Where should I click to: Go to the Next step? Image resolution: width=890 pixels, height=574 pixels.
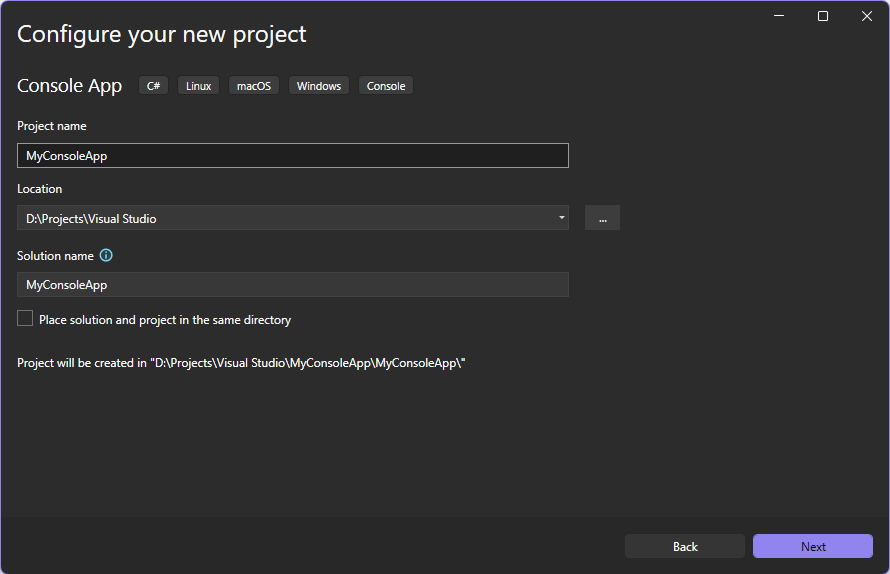click(813, 546)
